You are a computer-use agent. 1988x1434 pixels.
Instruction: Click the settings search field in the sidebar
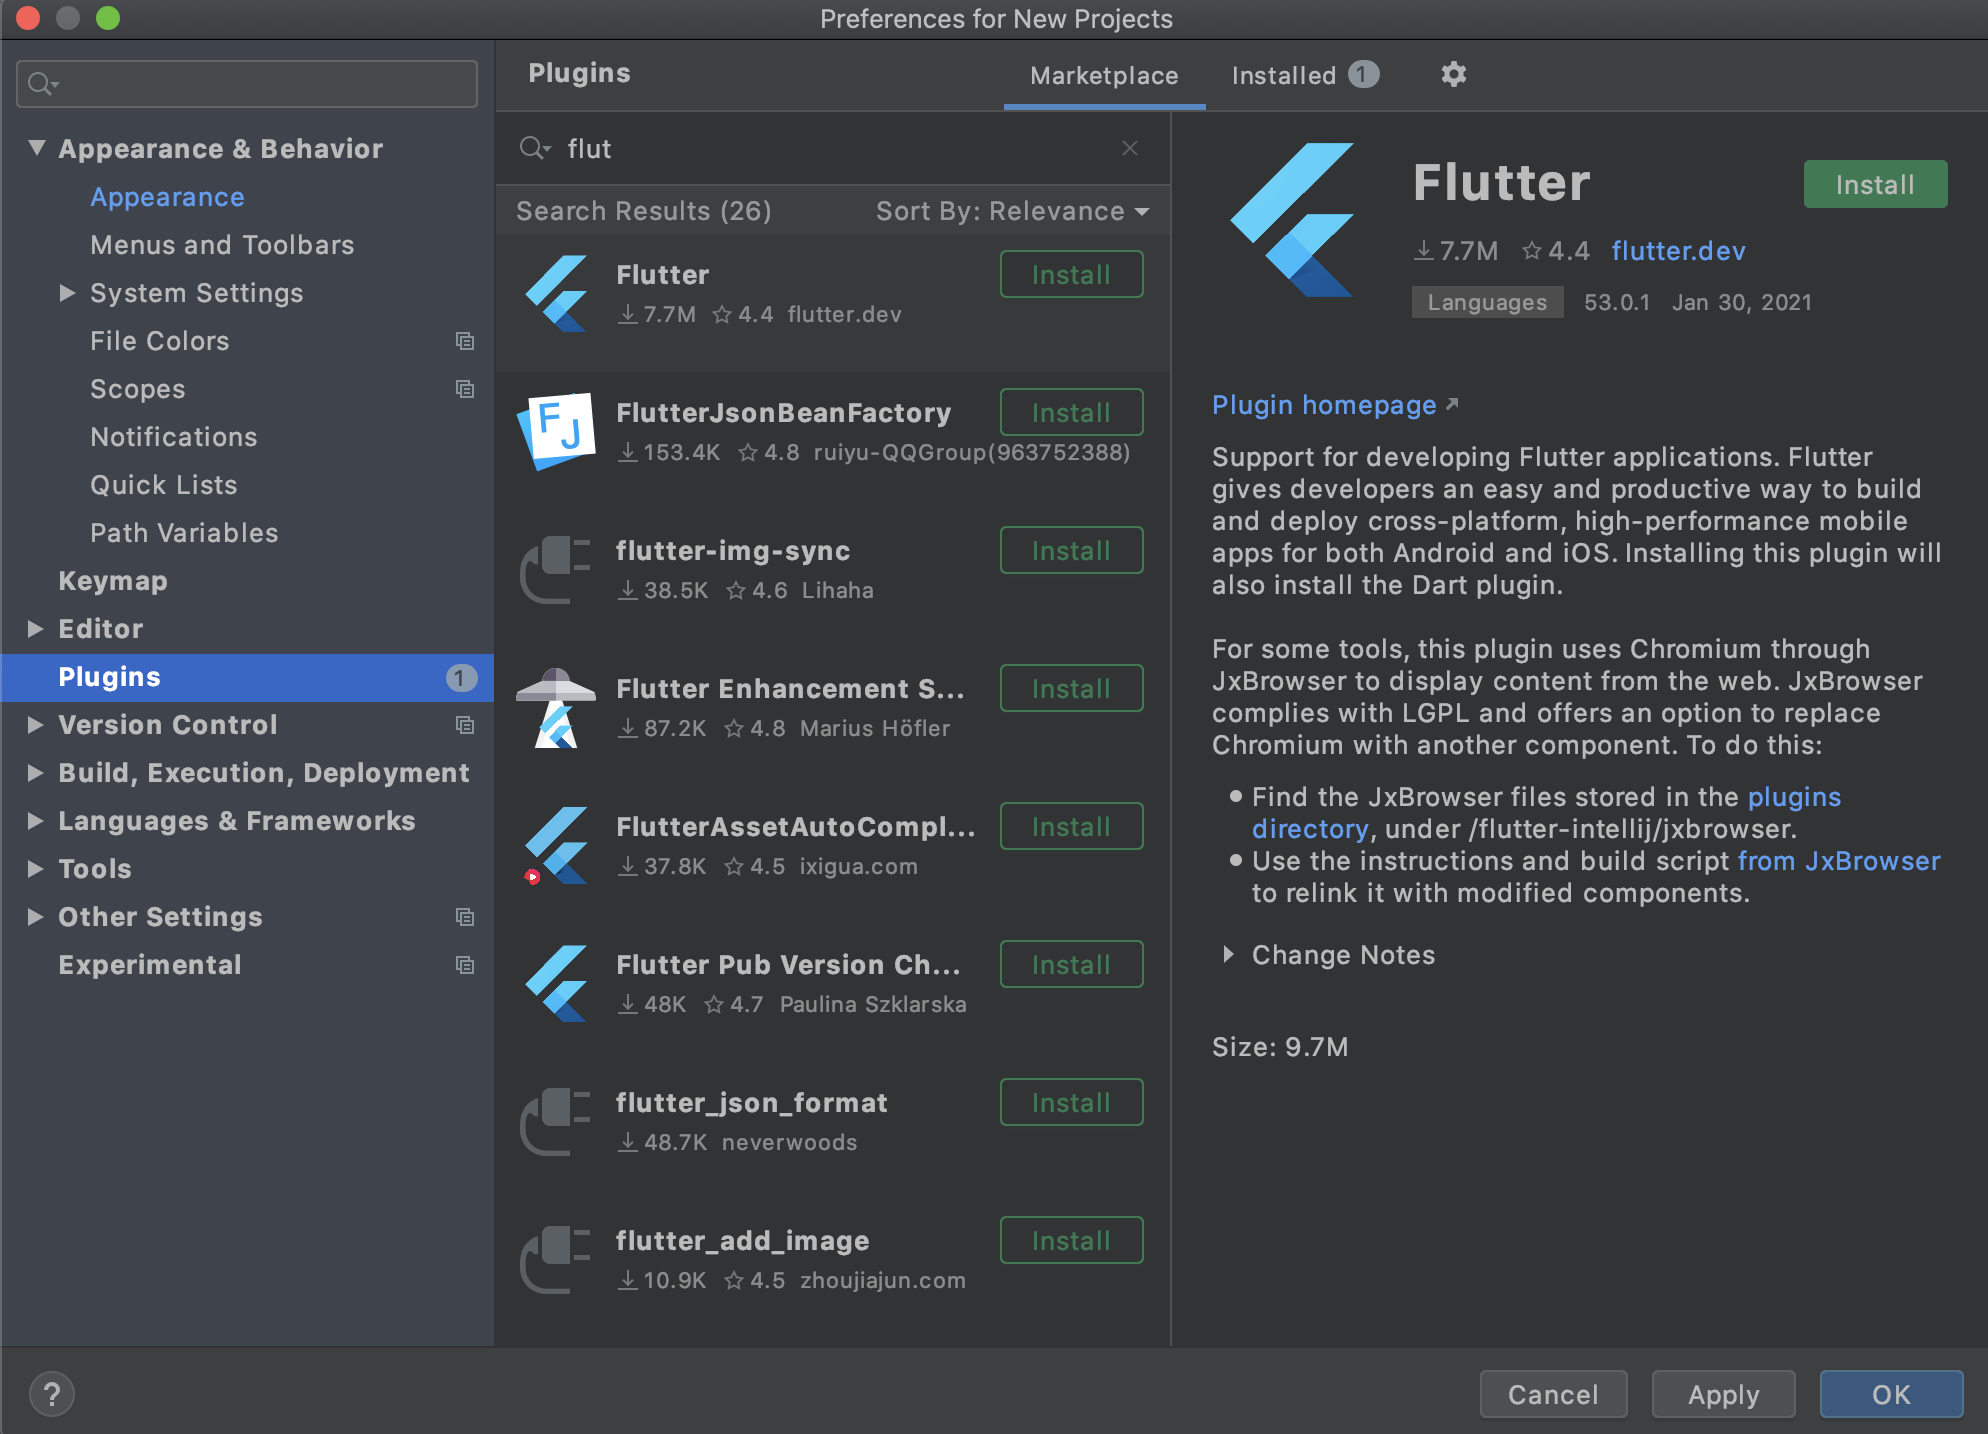click(260, 84)
